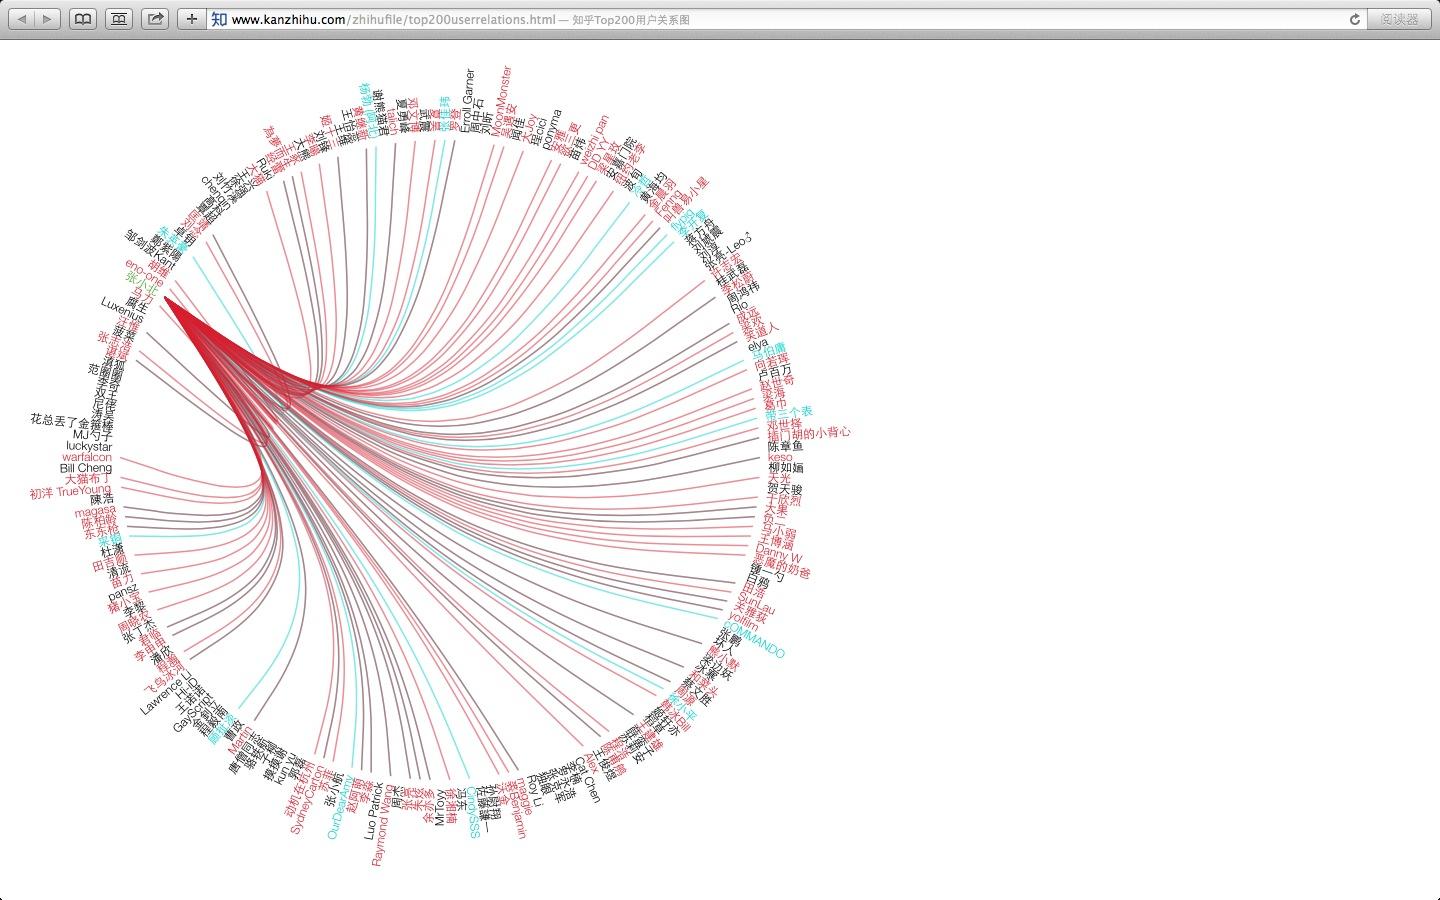
Task: Click the "MrToyy" node label
Action: click(x=439, y=809)
